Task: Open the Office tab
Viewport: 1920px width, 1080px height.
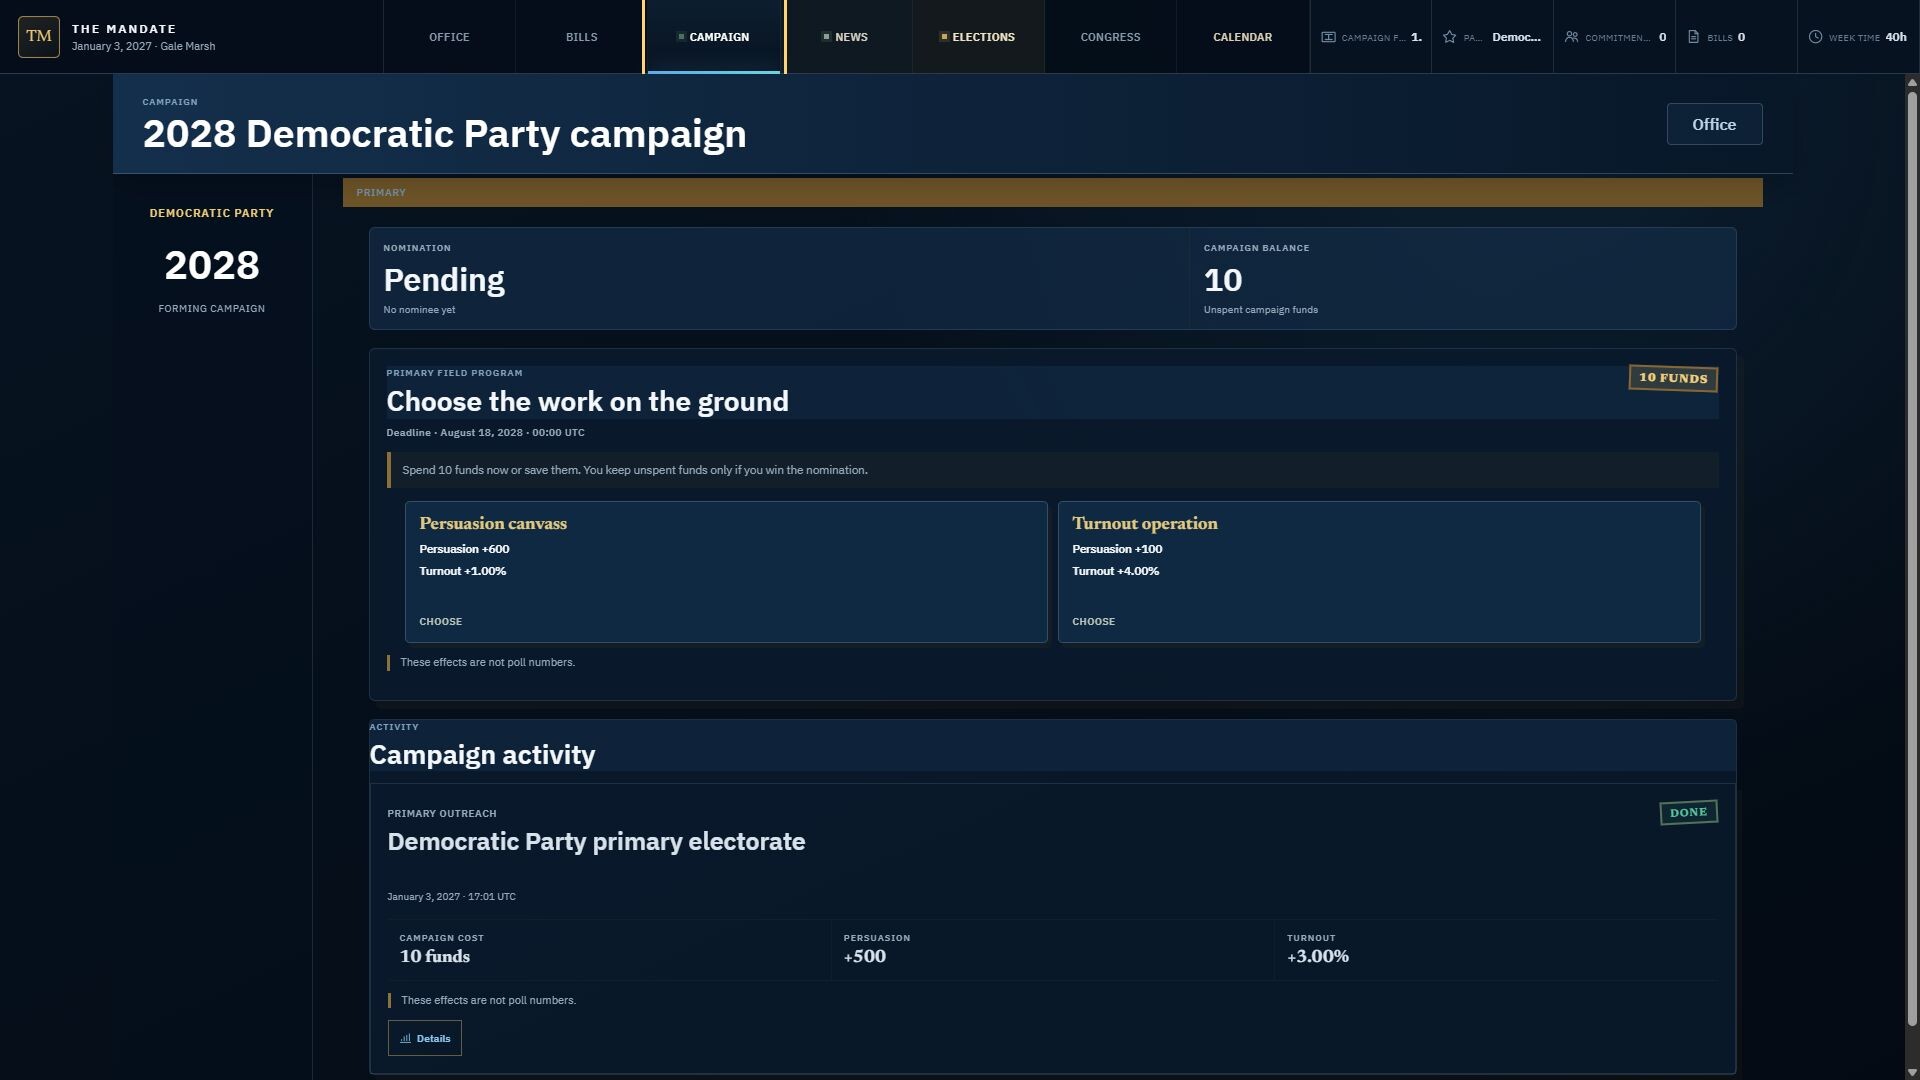Action: (x=449, y=37)
